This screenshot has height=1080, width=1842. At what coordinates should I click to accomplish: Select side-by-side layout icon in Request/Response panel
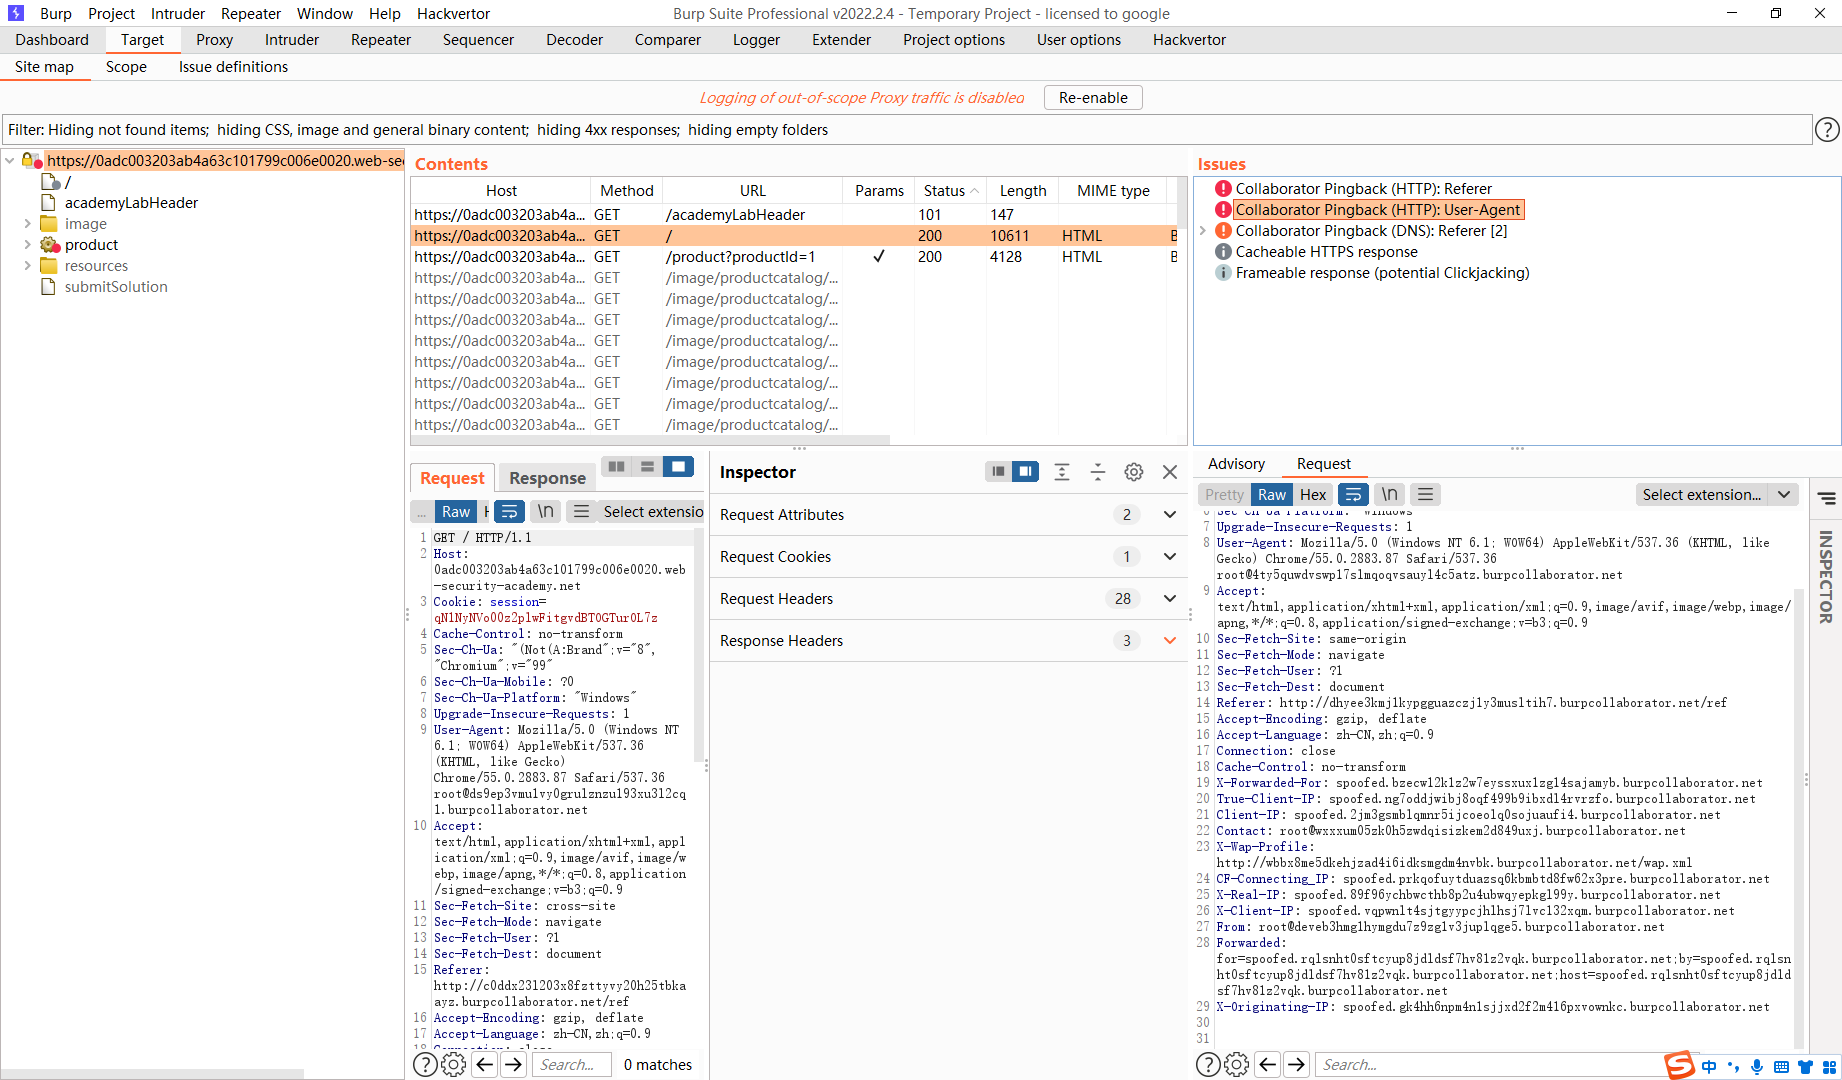point(617,467)
